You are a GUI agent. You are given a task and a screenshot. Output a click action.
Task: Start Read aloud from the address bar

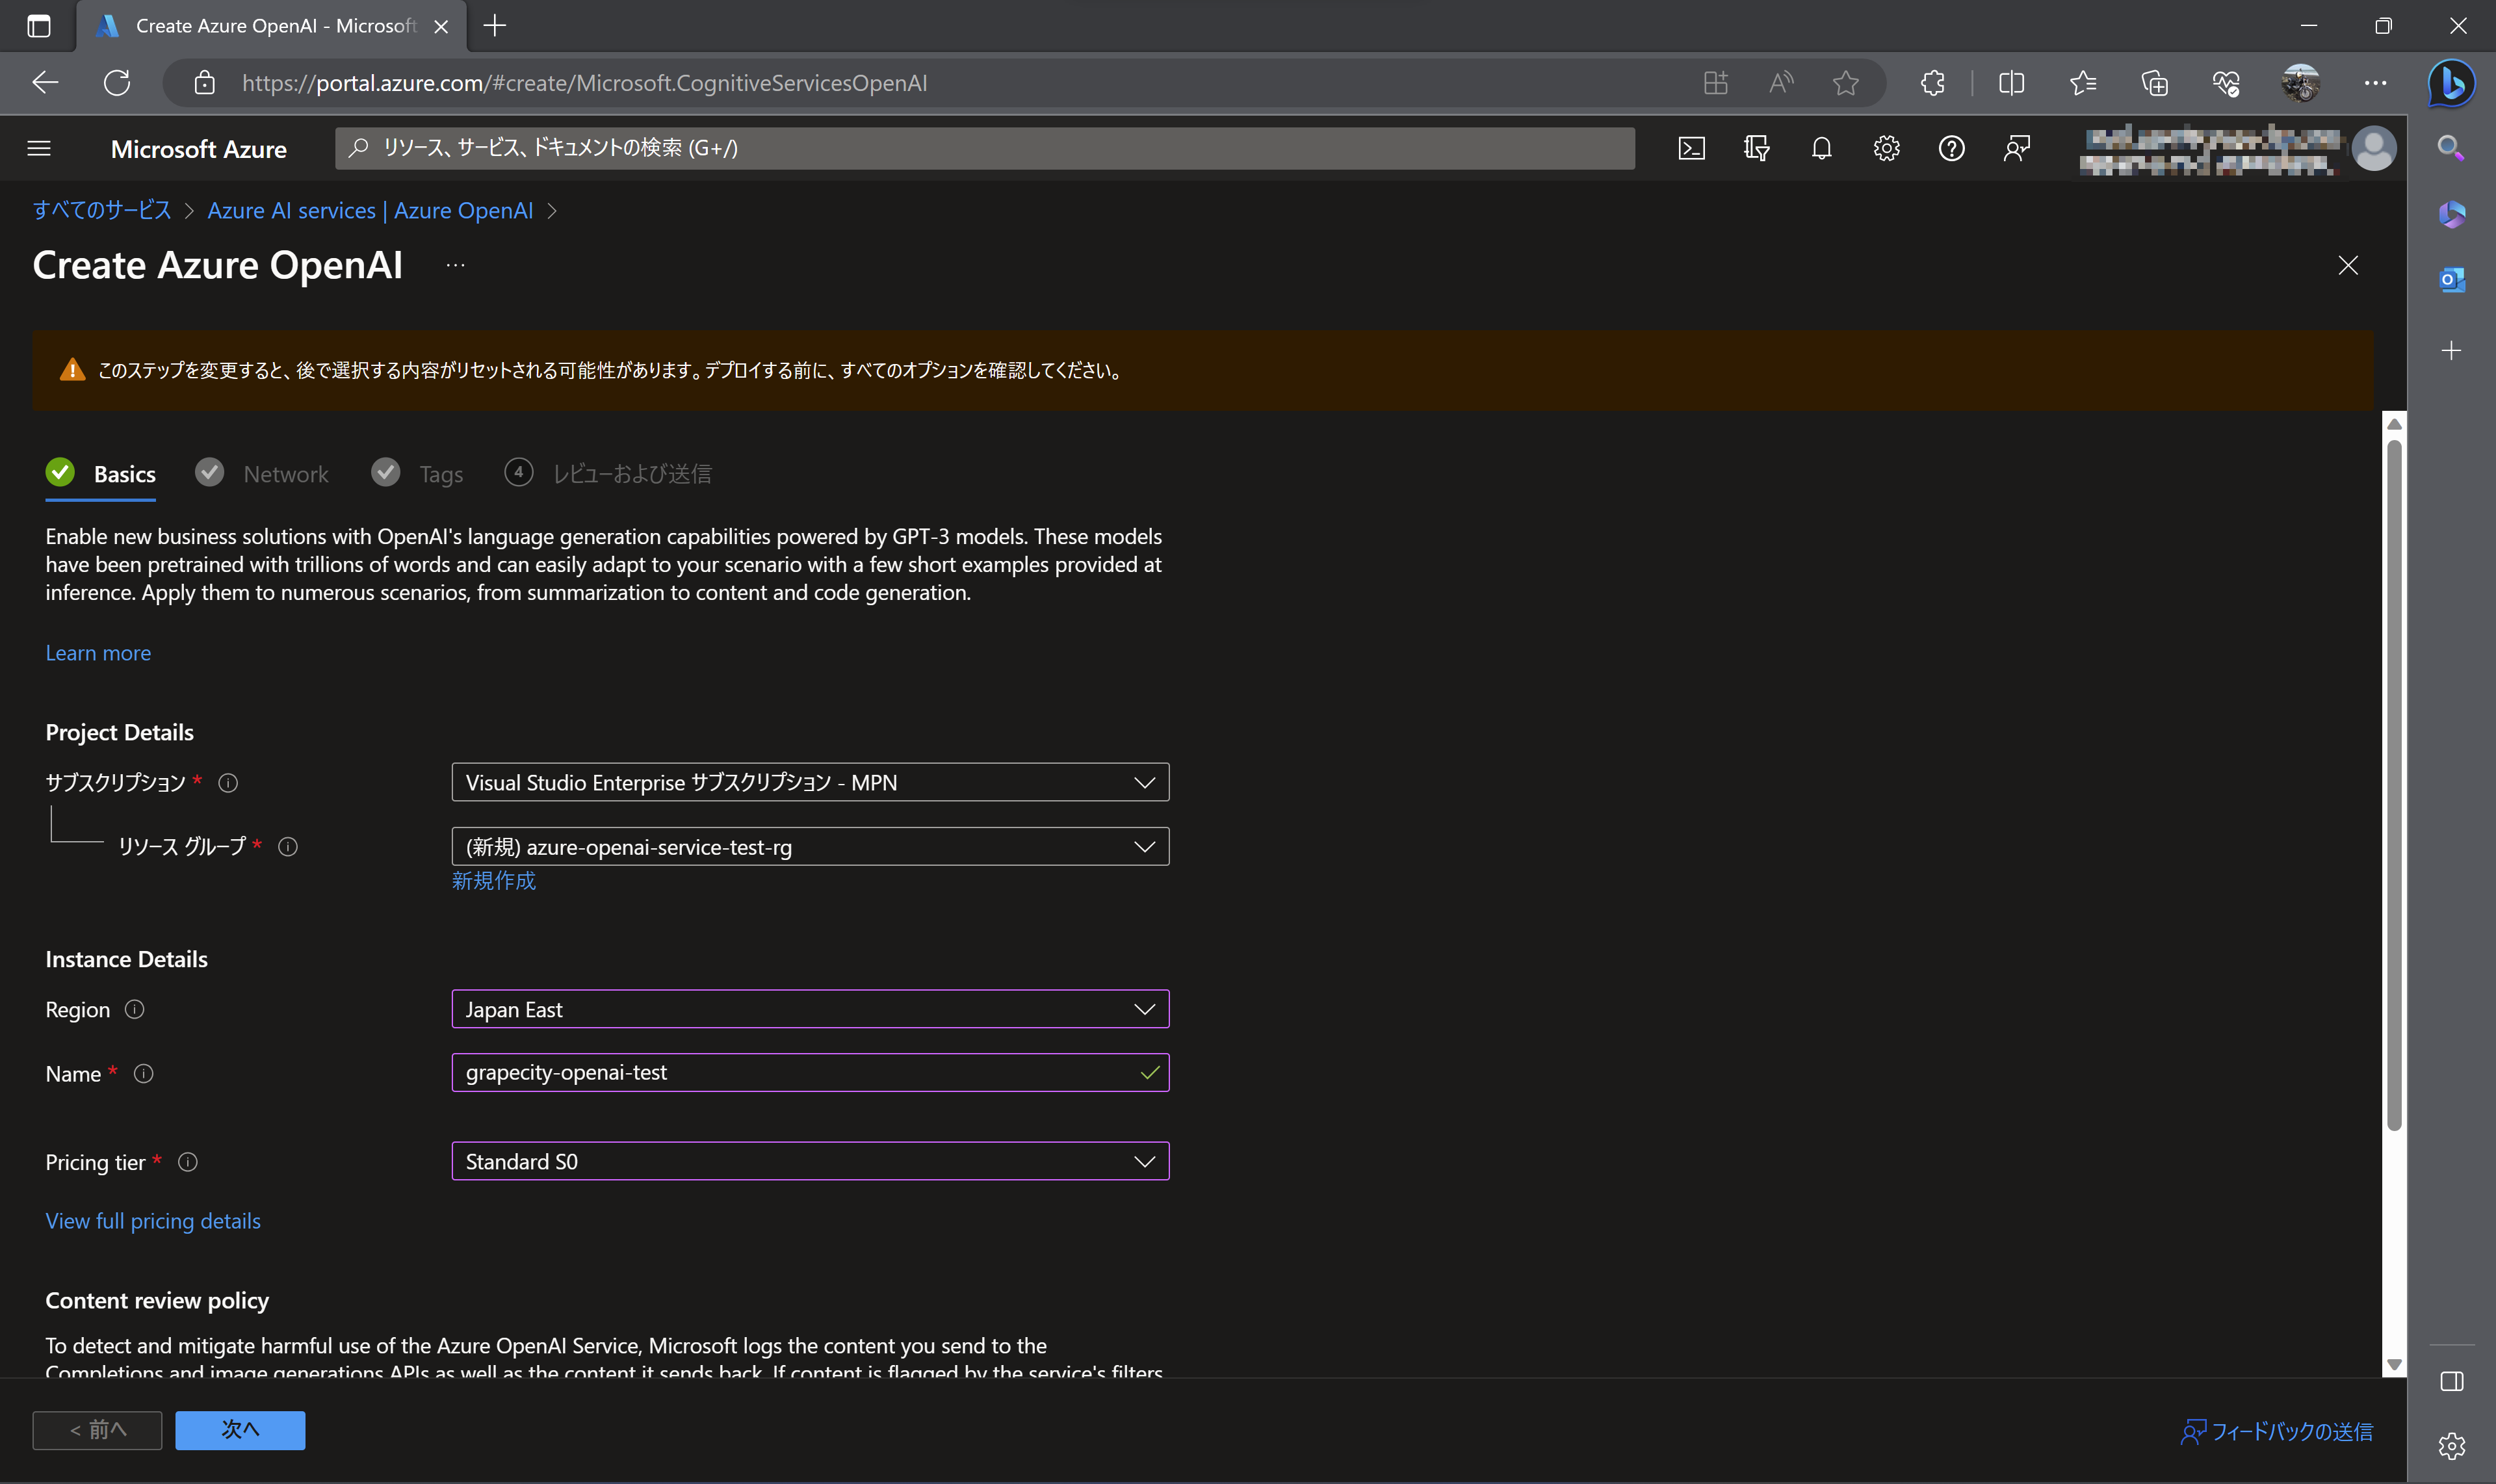tap(1781, 83)
